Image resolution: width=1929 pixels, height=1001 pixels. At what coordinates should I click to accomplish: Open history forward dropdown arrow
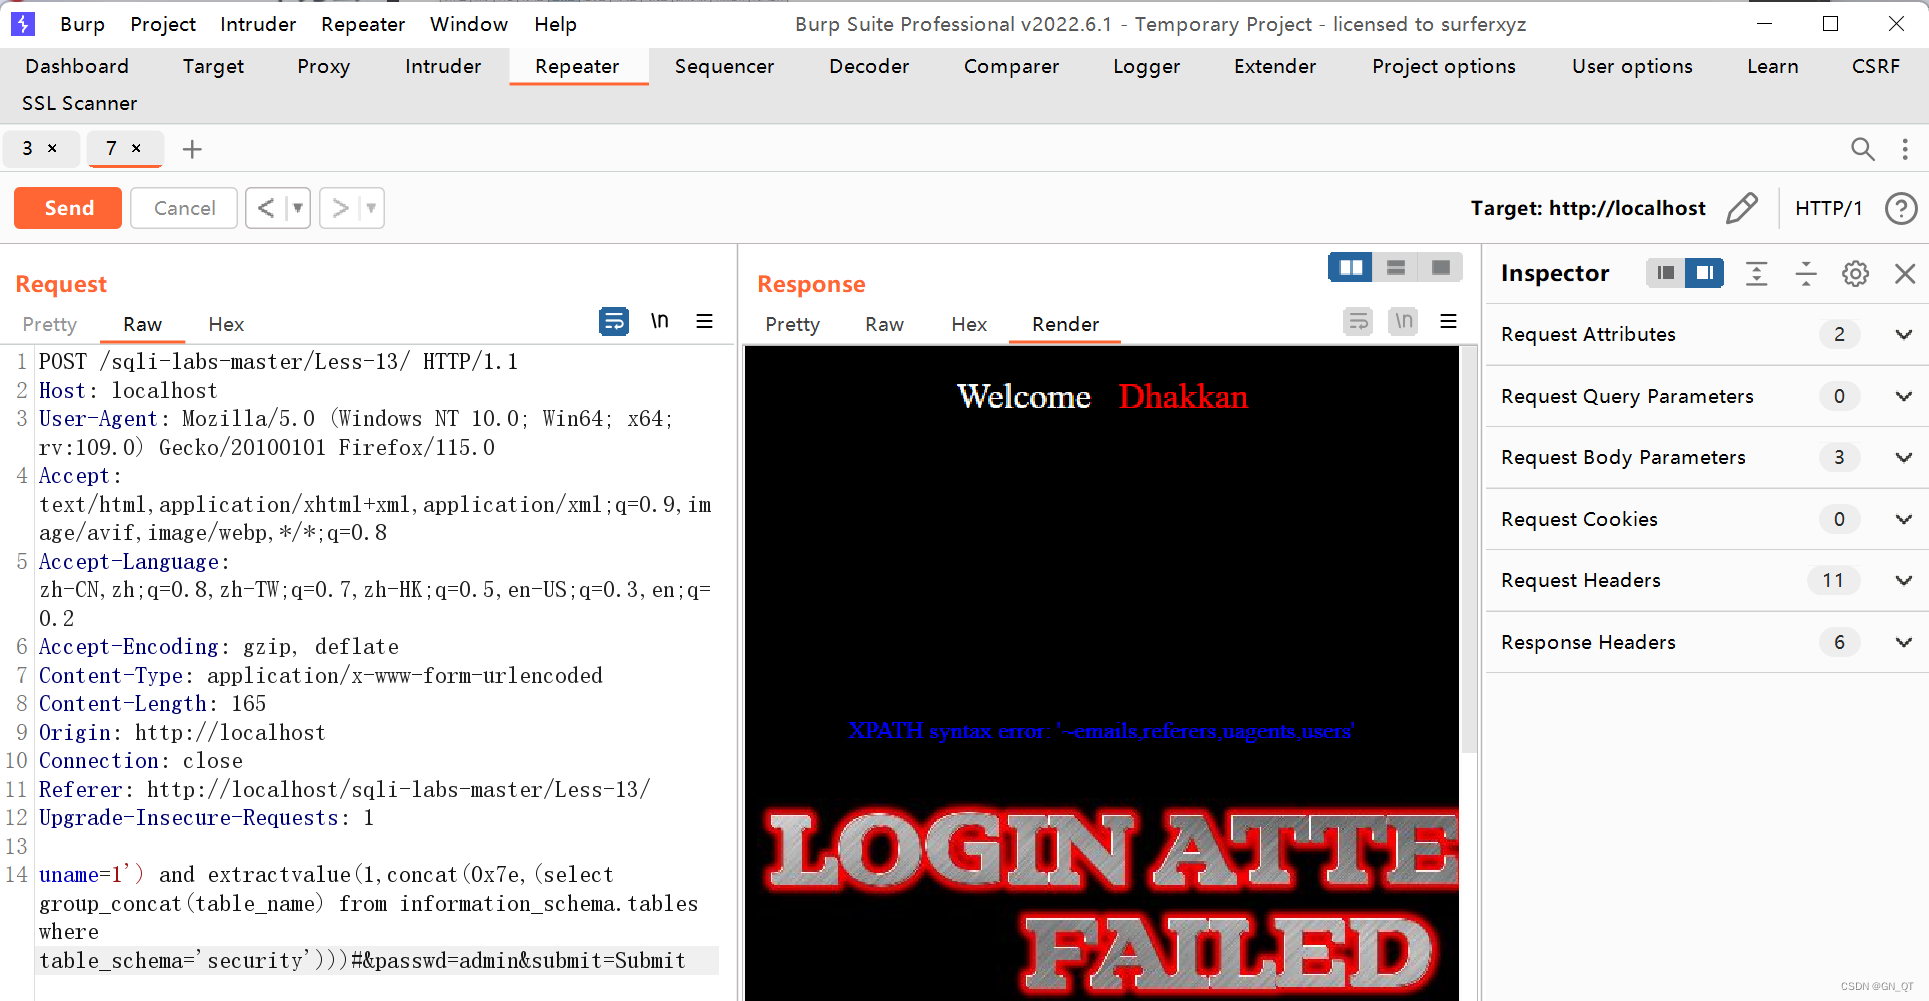tap(372, 208)
